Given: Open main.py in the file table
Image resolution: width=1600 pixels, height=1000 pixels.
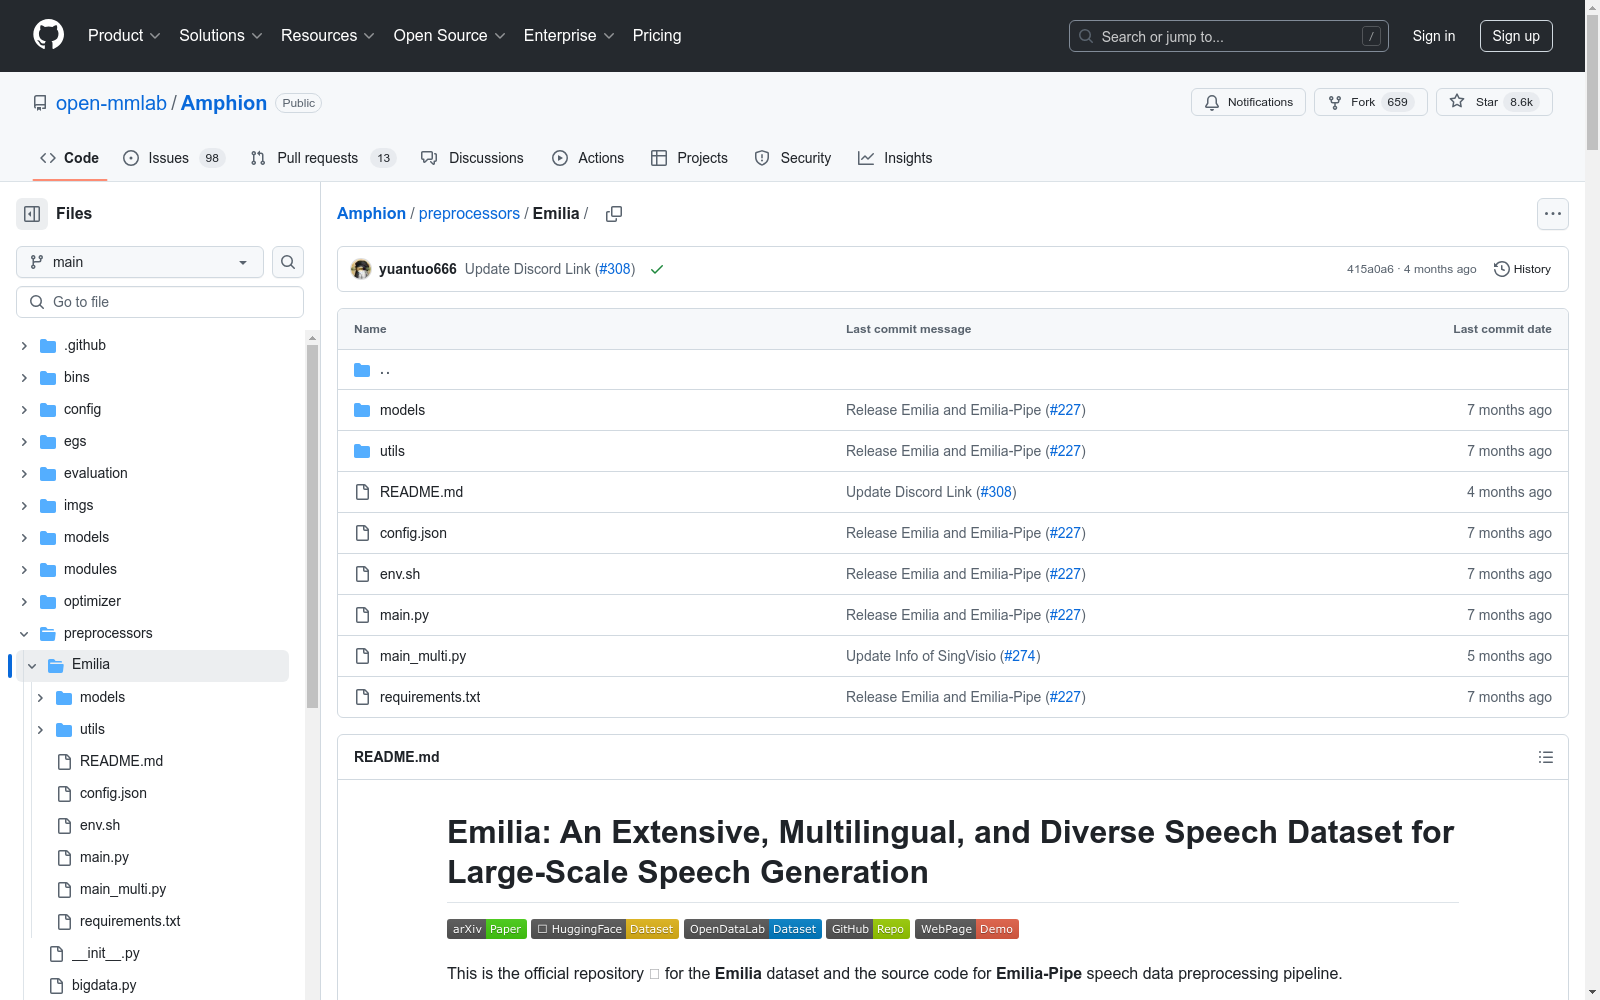Looking at the screenshot, I should pyautogui.click(x=404, y=615).
